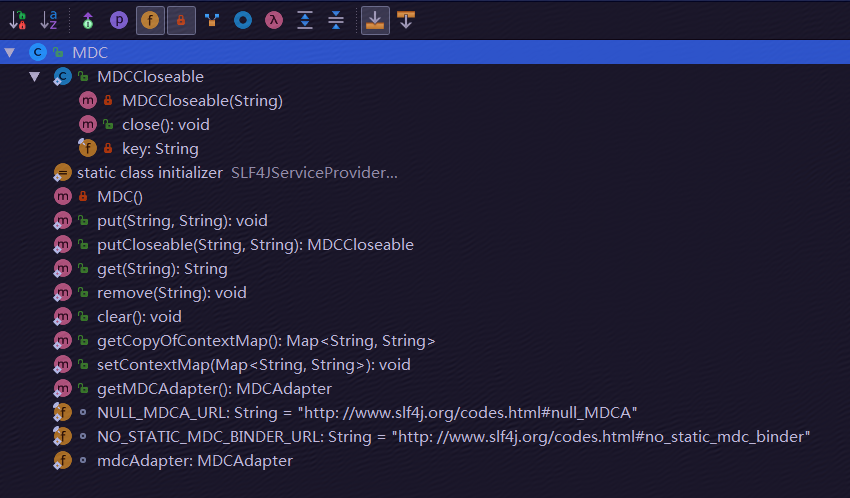This screenshot has height=498, width=850.
Task: Click Expand All toolbar icon
Action: click(305, 21)
